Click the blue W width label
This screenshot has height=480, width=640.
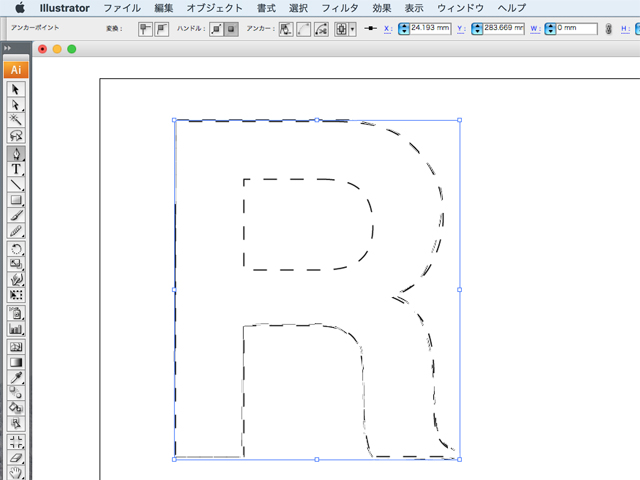[x=536, y=29]
